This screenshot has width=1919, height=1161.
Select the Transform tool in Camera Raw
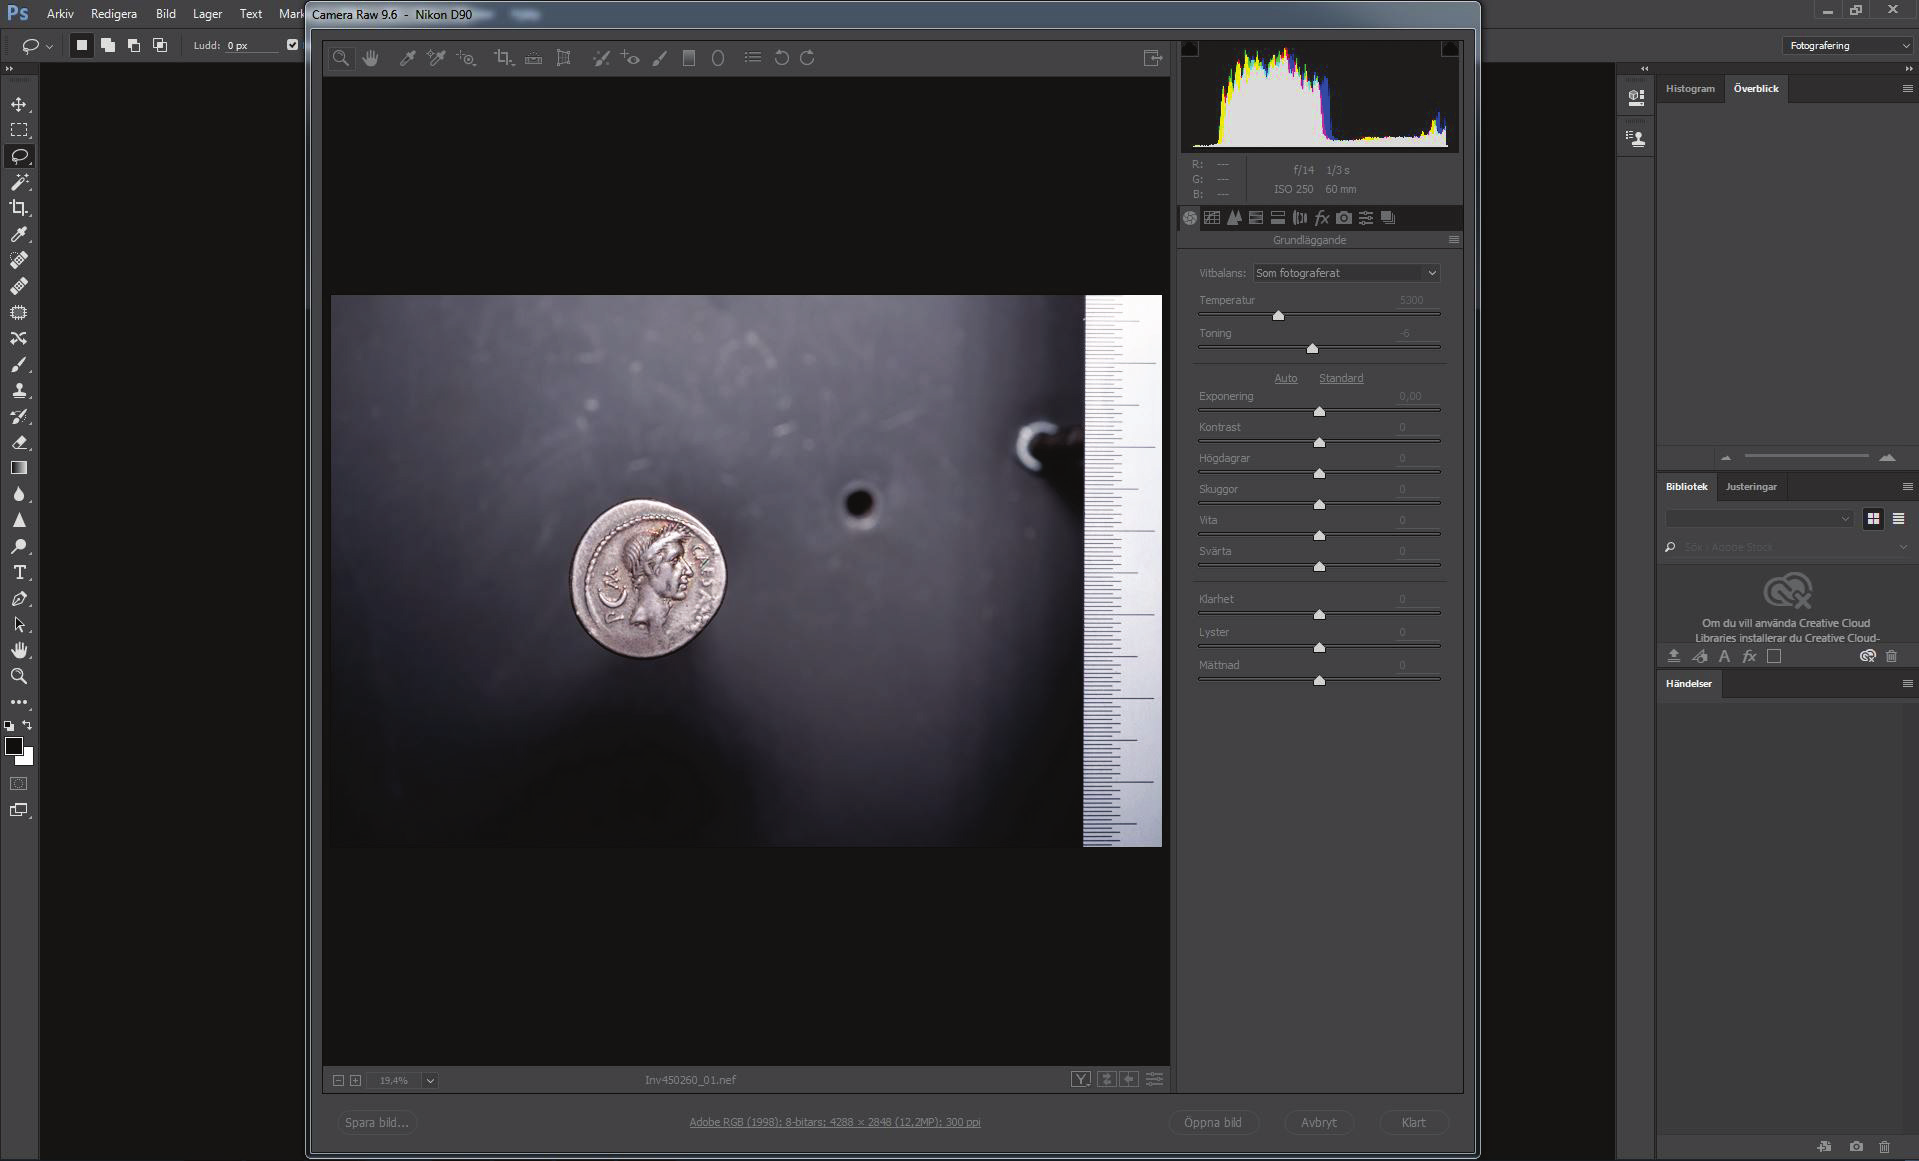click(564, 58)
